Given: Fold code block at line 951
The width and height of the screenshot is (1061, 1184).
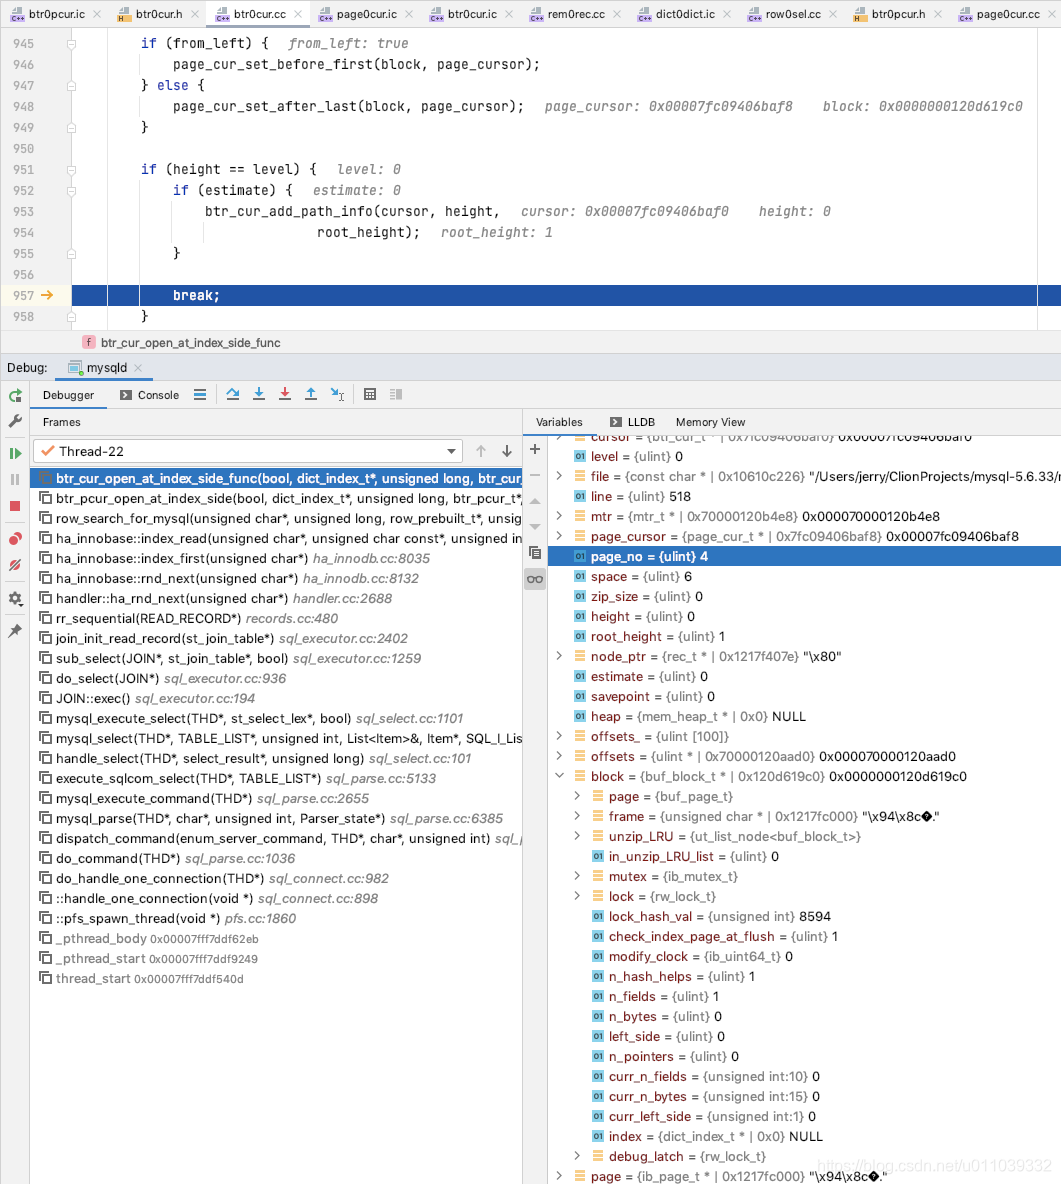Looking at the screenshot, I should click(x=71, y=170).
